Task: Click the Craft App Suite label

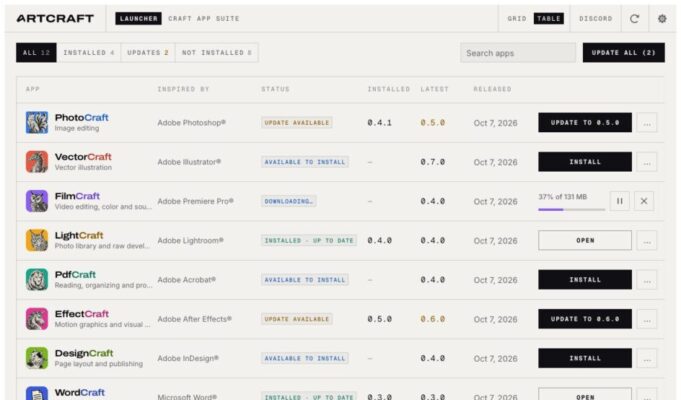Action: [x=204, y=19]
